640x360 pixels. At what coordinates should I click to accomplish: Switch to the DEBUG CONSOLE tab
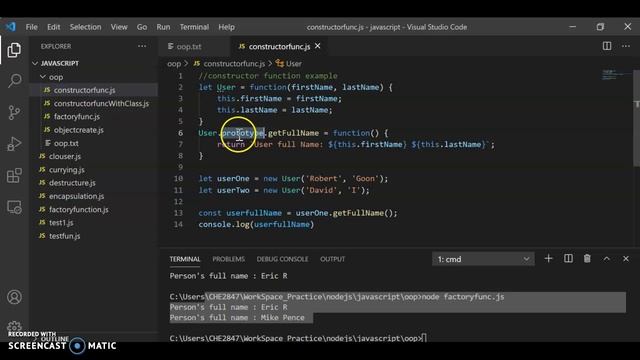[282, 259]
